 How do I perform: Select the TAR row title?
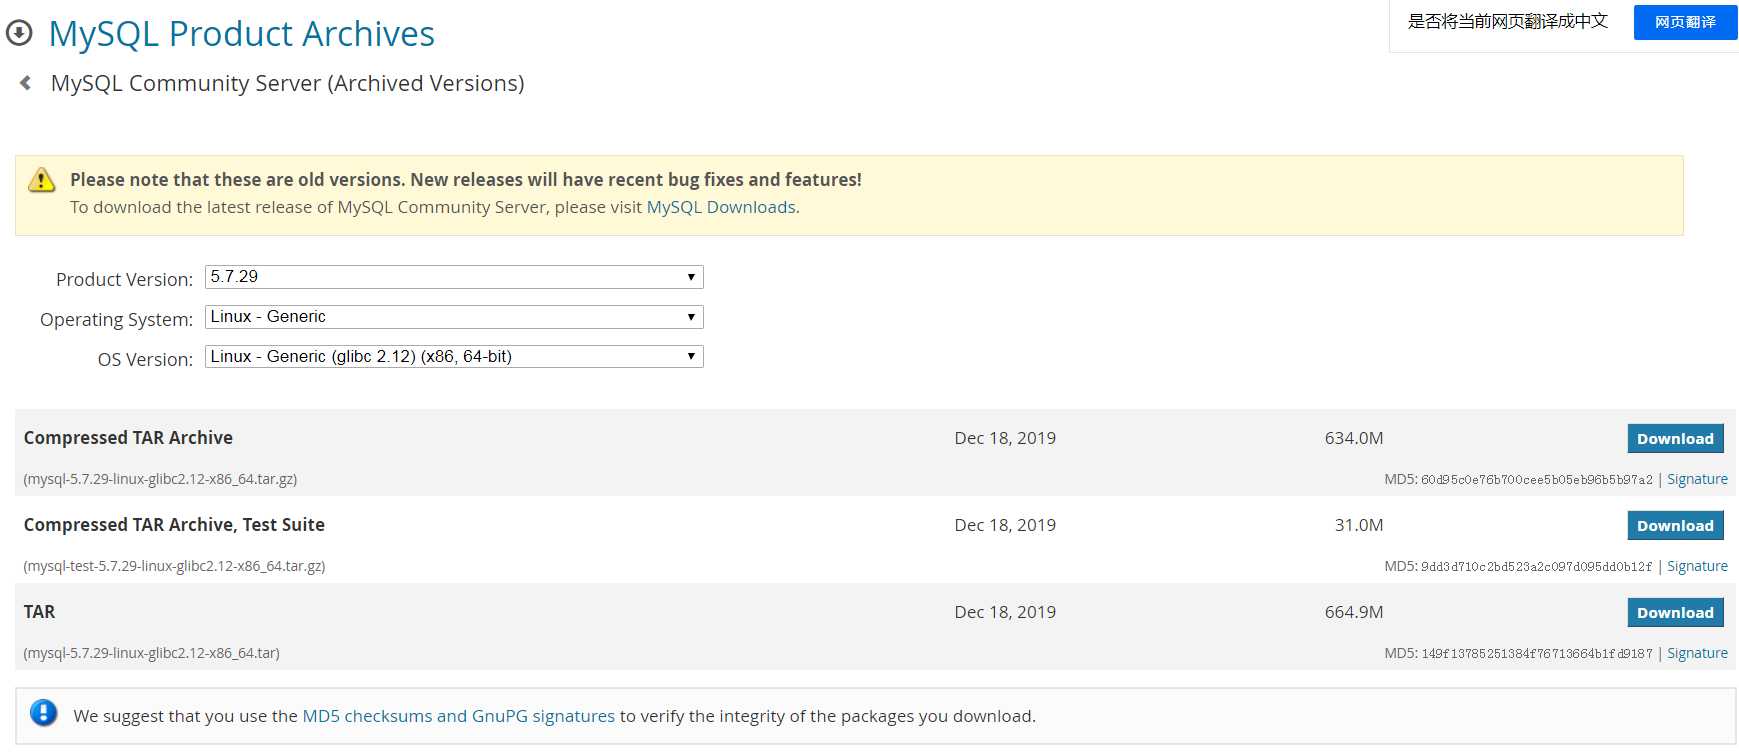[39, 612]
